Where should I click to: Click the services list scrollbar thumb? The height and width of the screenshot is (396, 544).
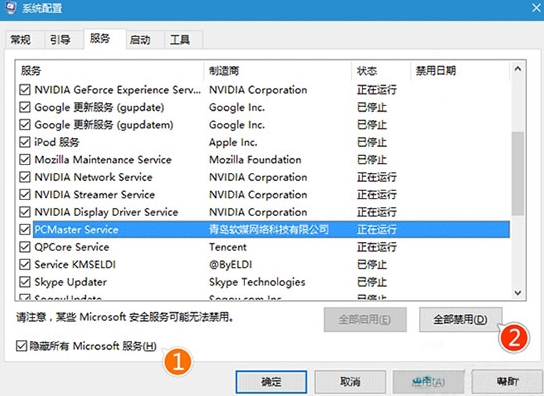pyautogui.click(x=518, y=173)
